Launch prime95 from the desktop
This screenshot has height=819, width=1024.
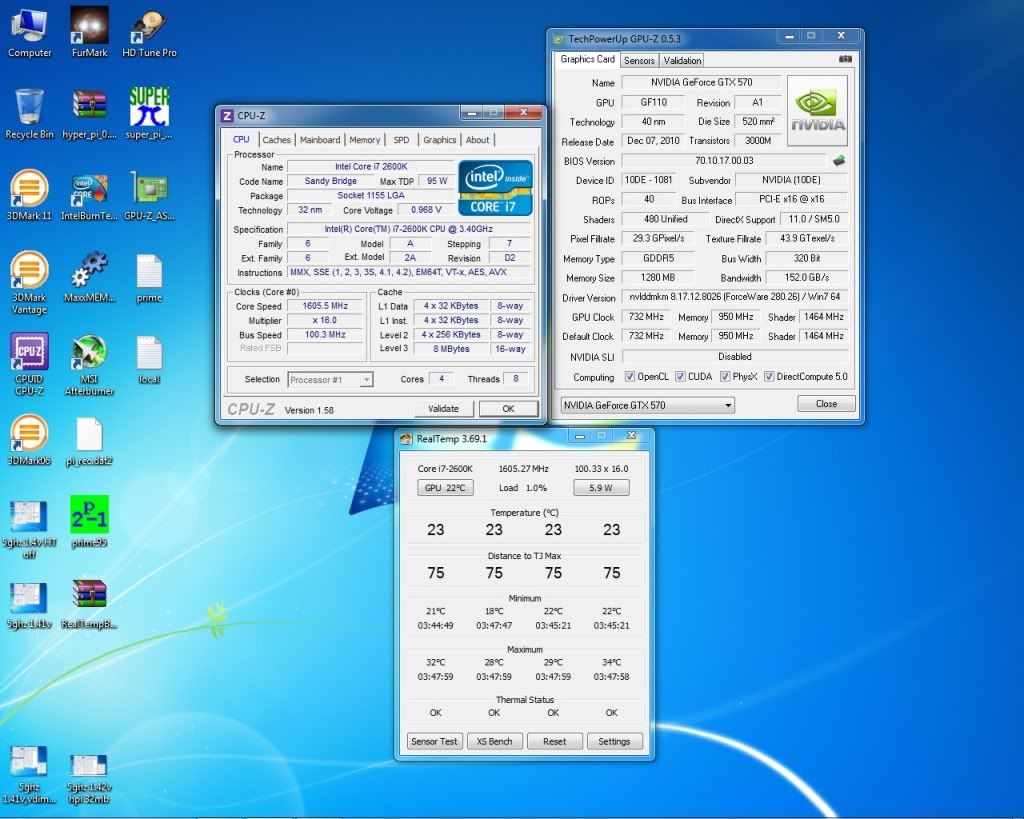click(89, 522)
